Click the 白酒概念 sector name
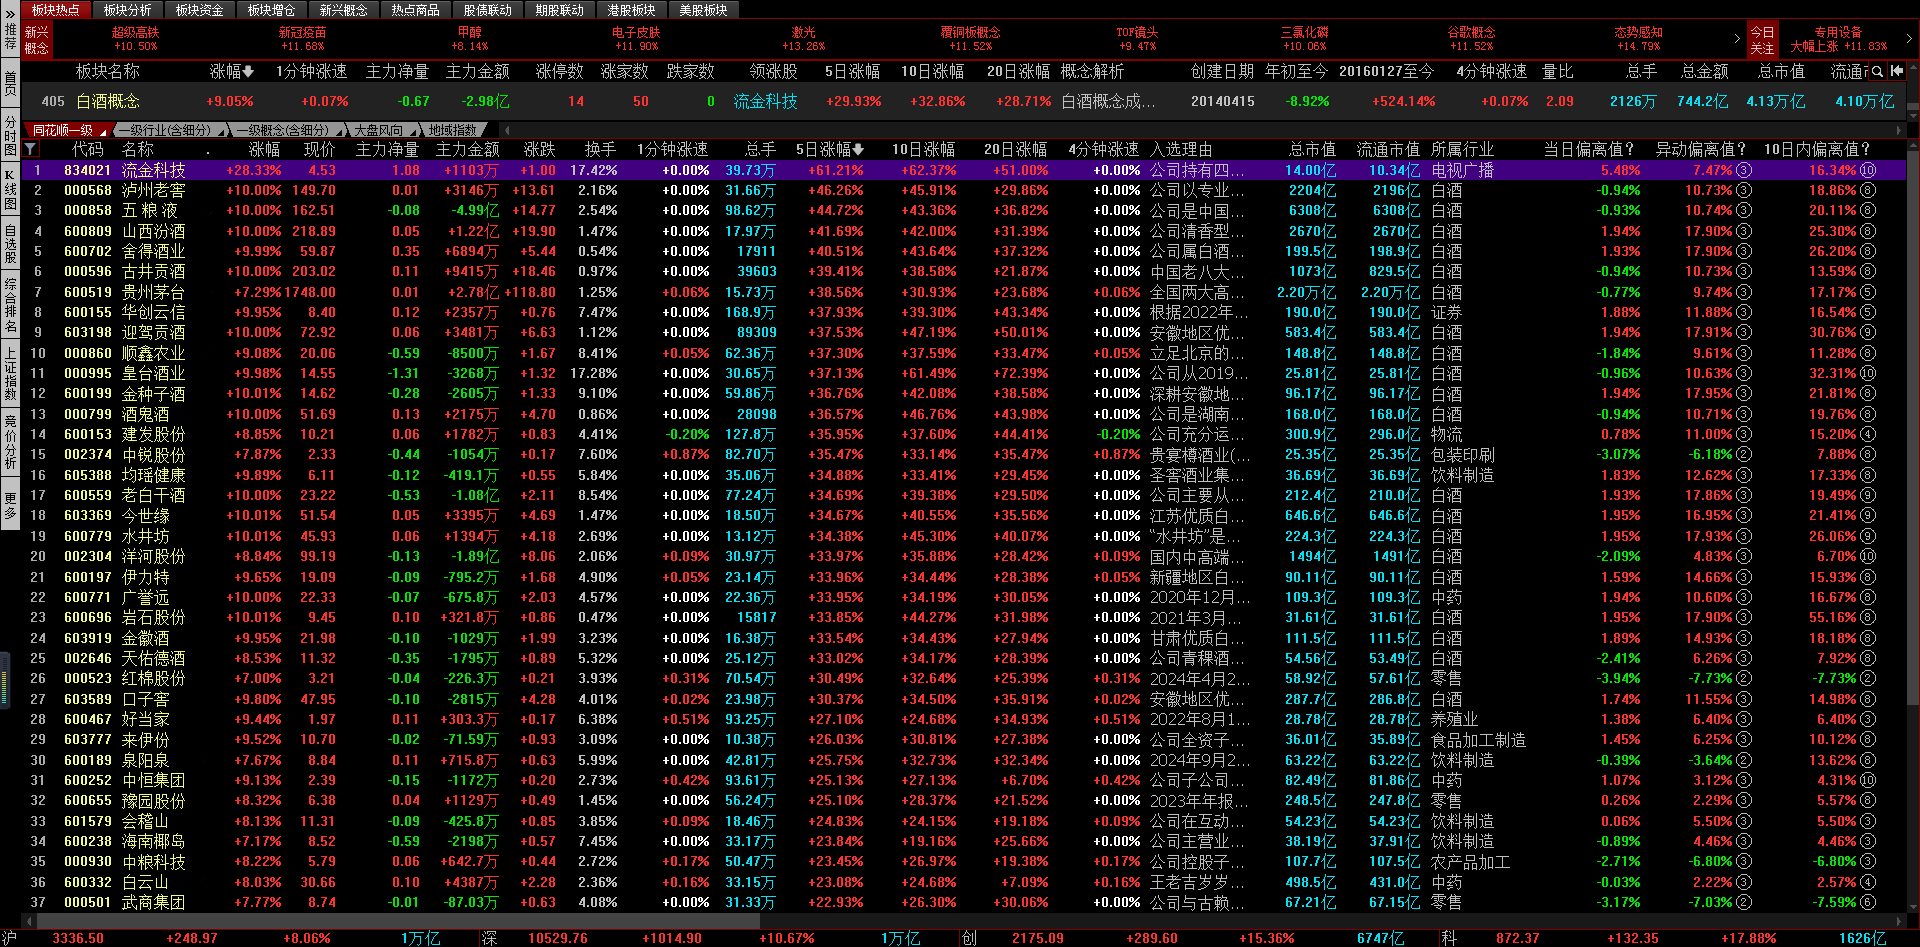The height and width of the screenshot is (947, 1920). click(x=108, y=101)
